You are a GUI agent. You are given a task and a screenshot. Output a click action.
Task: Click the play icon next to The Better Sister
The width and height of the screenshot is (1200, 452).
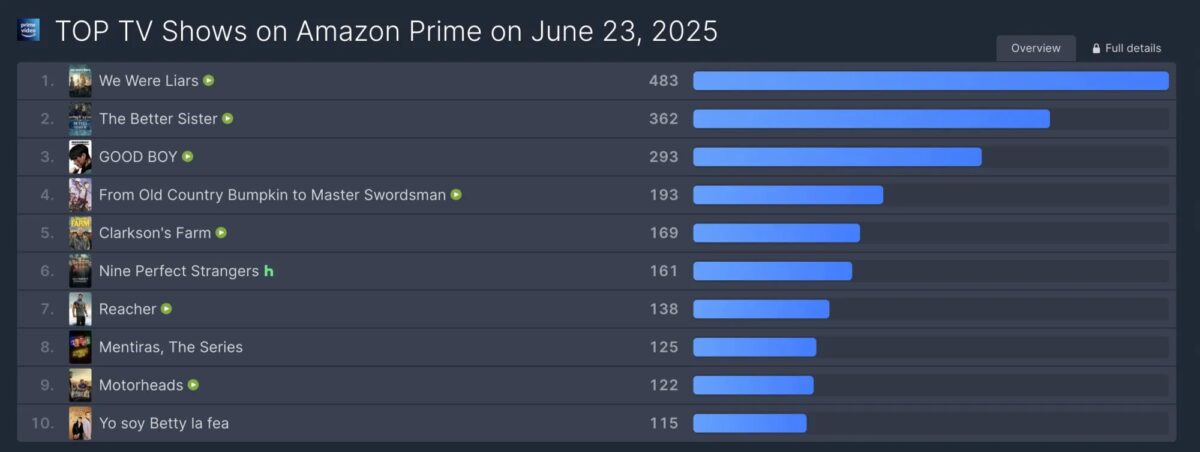[x=228, y=119]
